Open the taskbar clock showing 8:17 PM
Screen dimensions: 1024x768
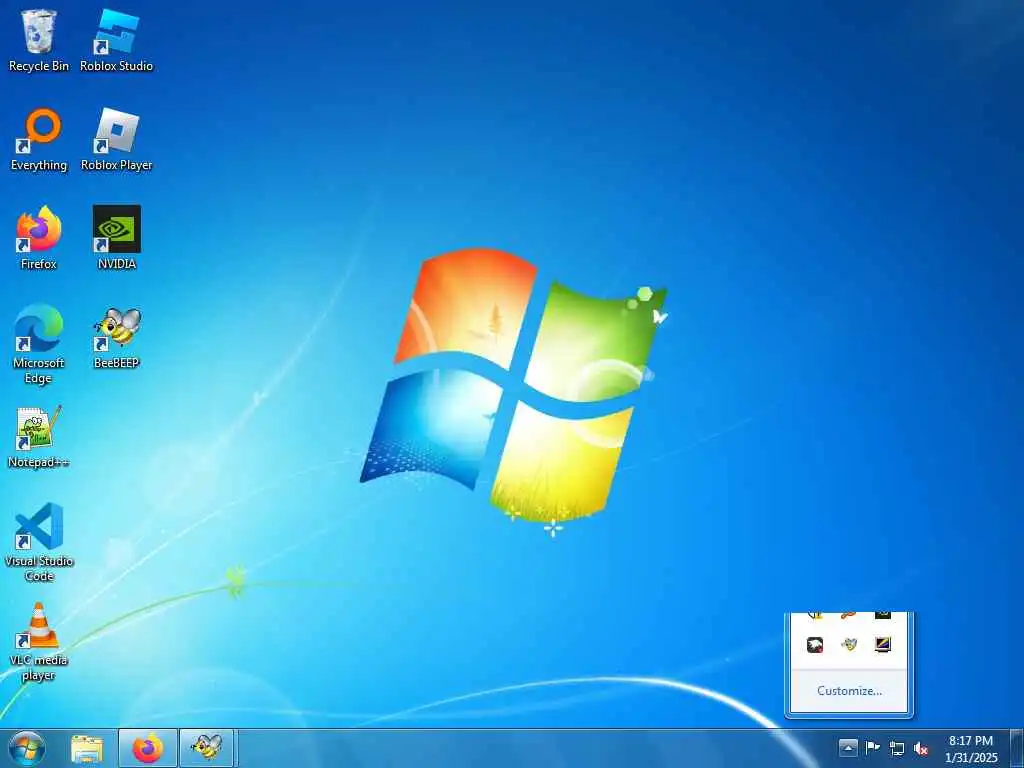(x=971, y=749)
